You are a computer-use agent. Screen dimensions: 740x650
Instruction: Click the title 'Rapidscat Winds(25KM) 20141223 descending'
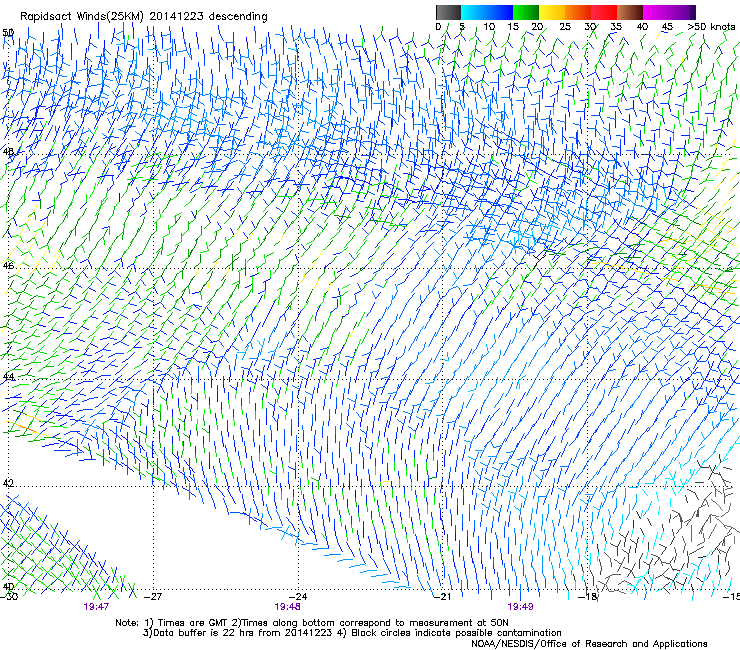coord(143,17)
